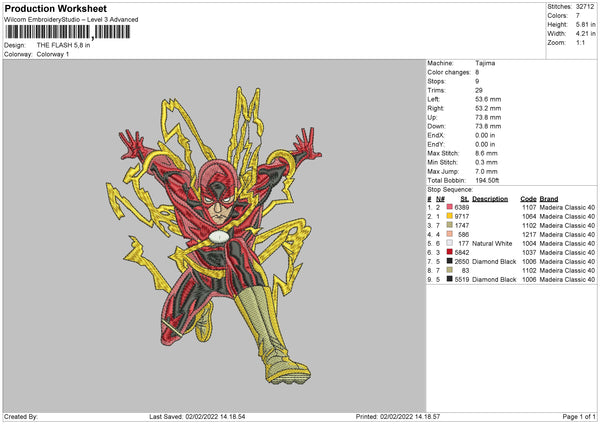This screenshot has width=600, height=424.
Task: Click the Width value '4.21 in'
Action: pos(586,34)
